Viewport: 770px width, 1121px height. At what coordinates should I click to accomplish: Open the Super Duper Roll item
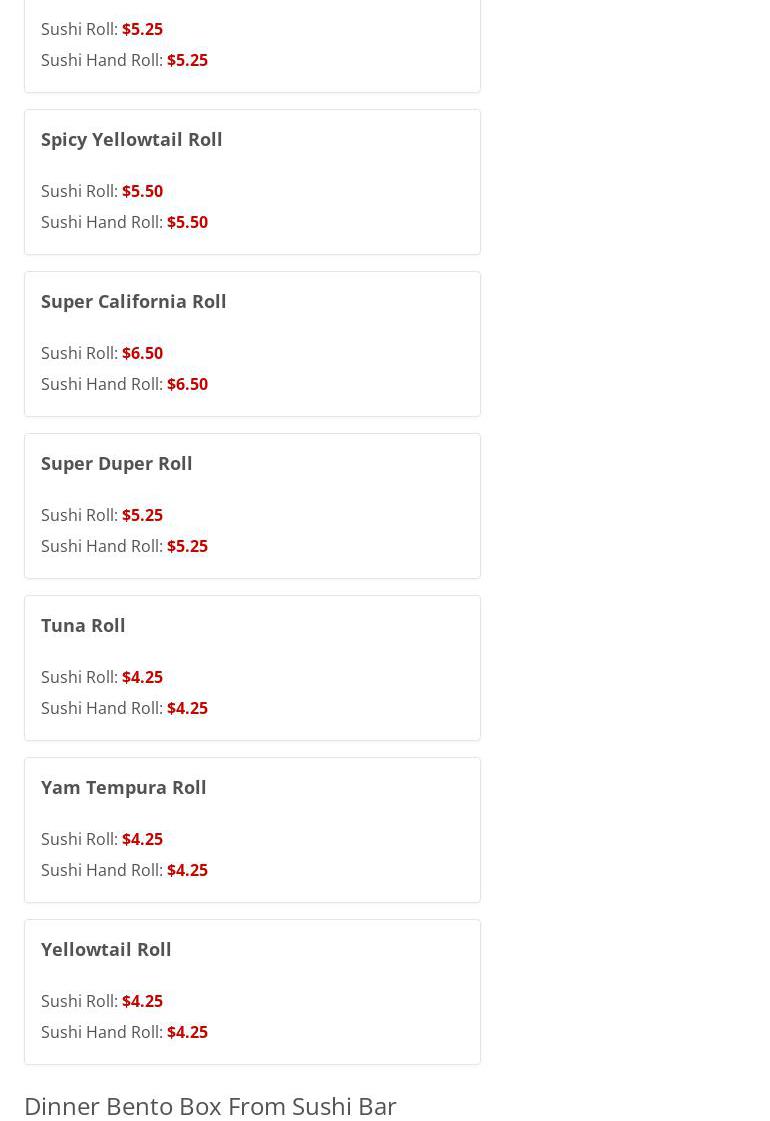(116, 463)
